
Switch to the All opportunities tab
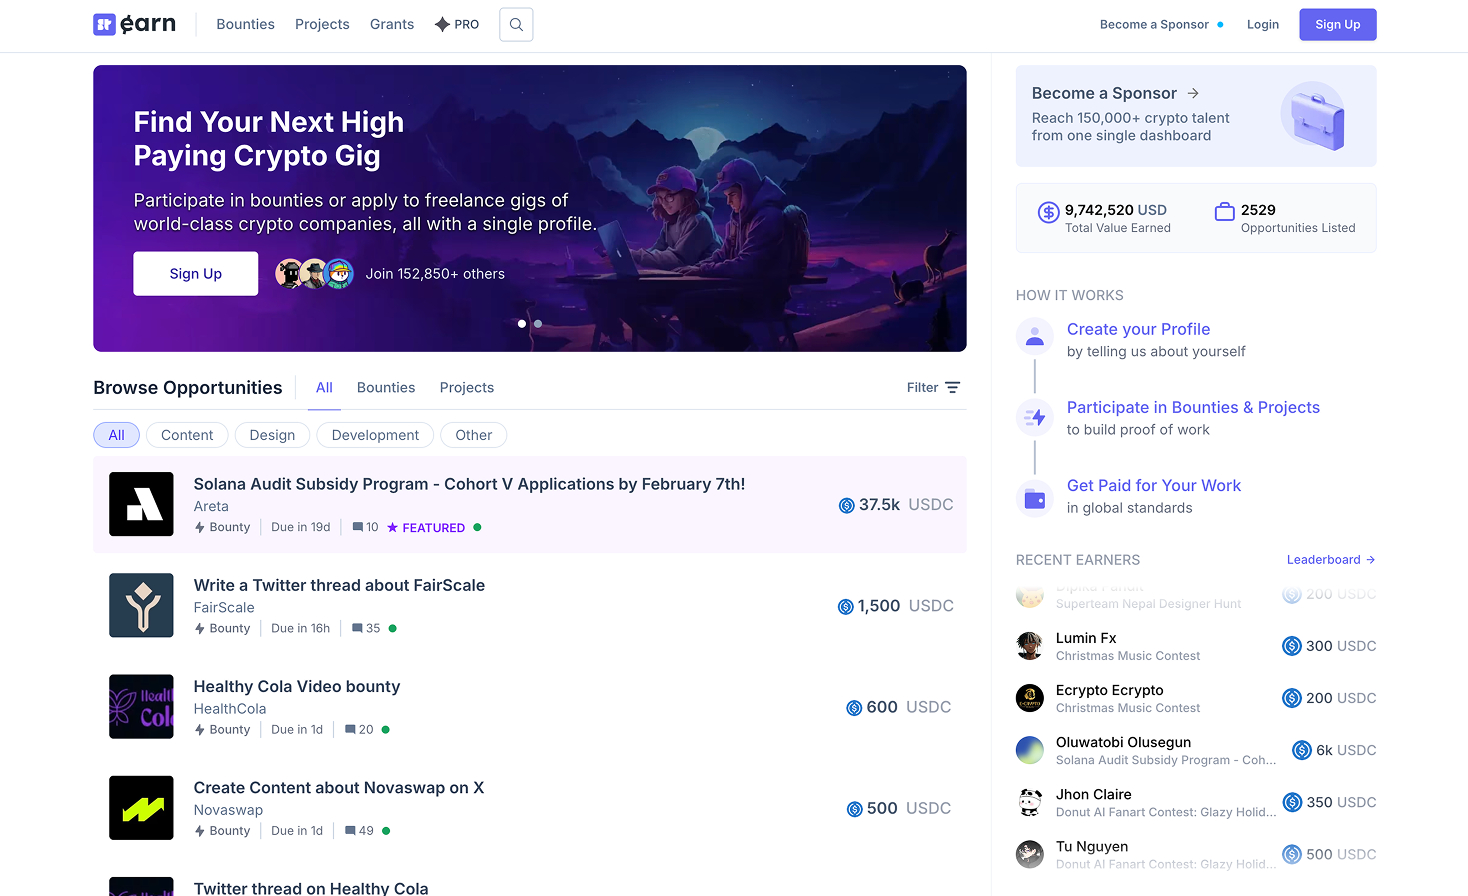tap(324, 388)
